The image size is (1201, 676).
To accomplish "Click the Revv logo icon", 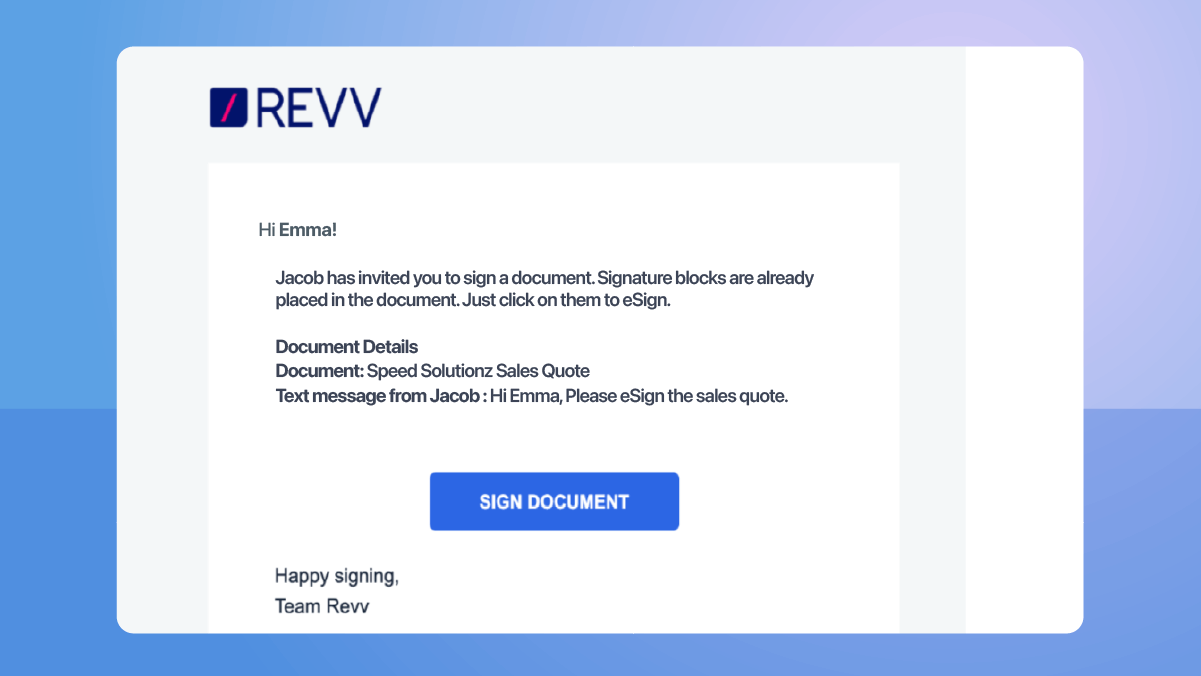I will click(228, 108).
